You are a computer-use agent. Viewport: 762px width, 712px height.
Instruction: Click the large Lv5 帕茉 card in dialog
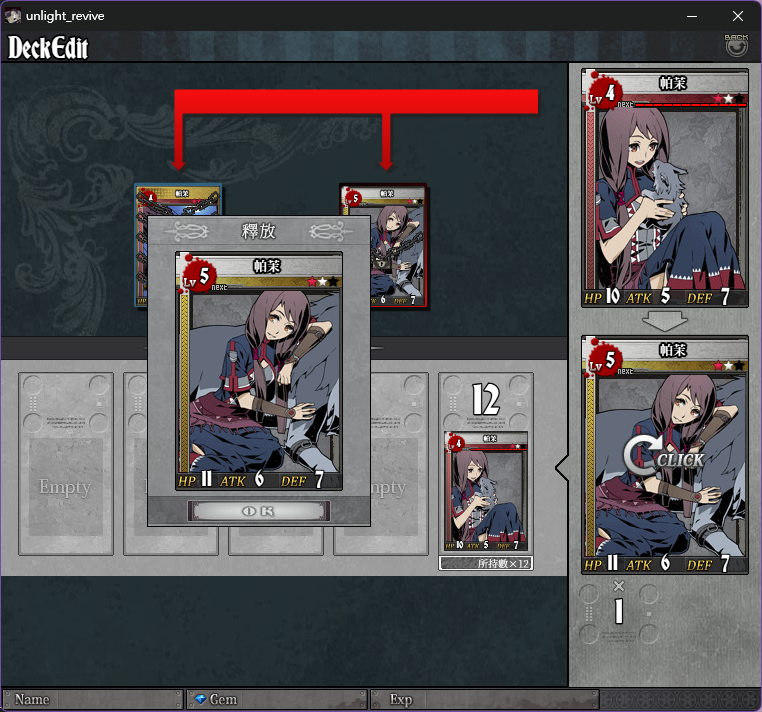click(259, 371)
